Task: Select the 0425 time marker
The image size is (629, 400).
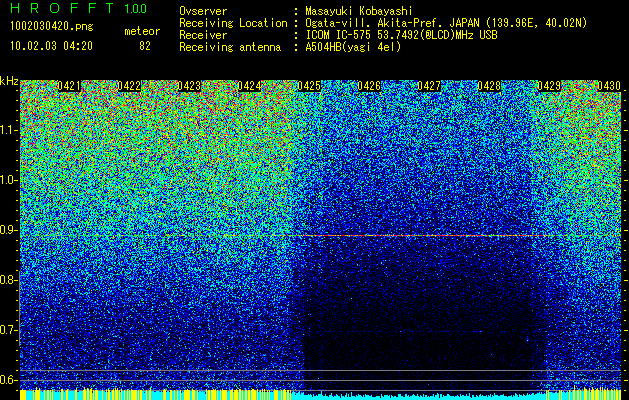Action: (309, 86)
